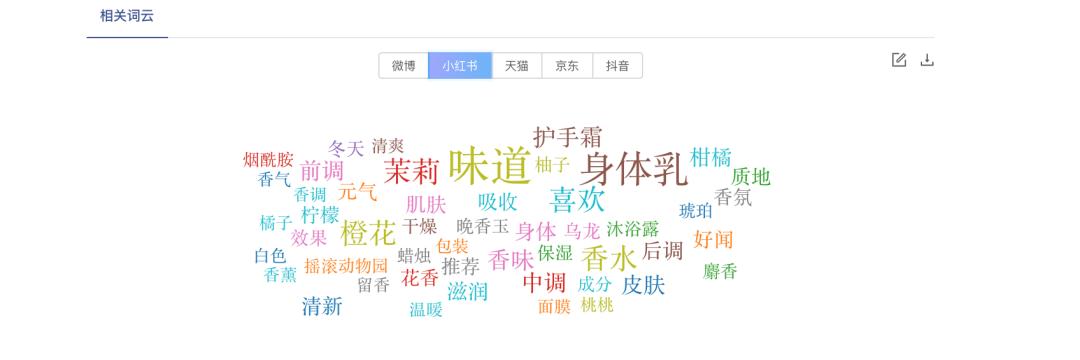The height and width of the screenshot is (360, 1080).
Task: Click the word 味道 in the cloud
Action: (489, 166)
